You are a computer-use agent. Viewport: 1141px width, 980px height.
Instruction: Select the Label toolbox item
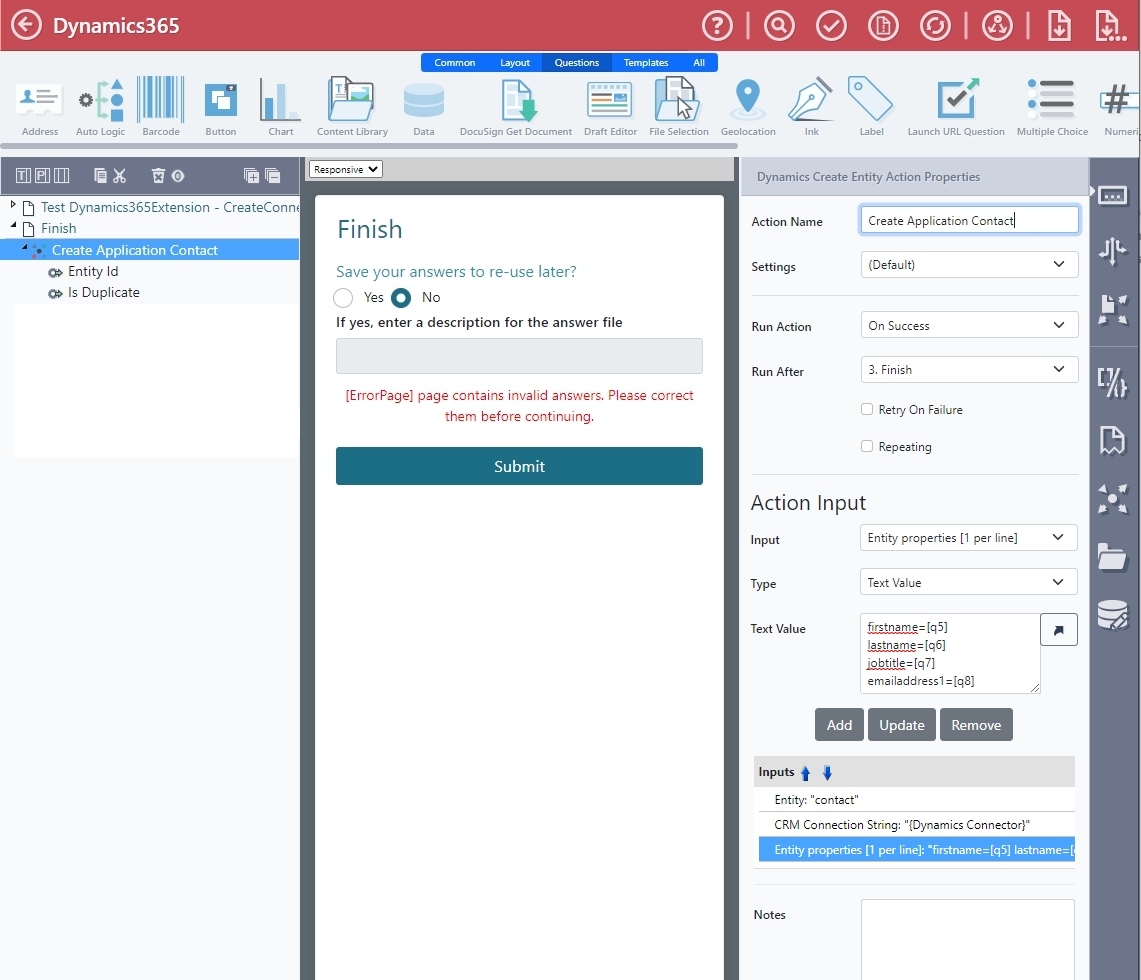tap(871, 107)
